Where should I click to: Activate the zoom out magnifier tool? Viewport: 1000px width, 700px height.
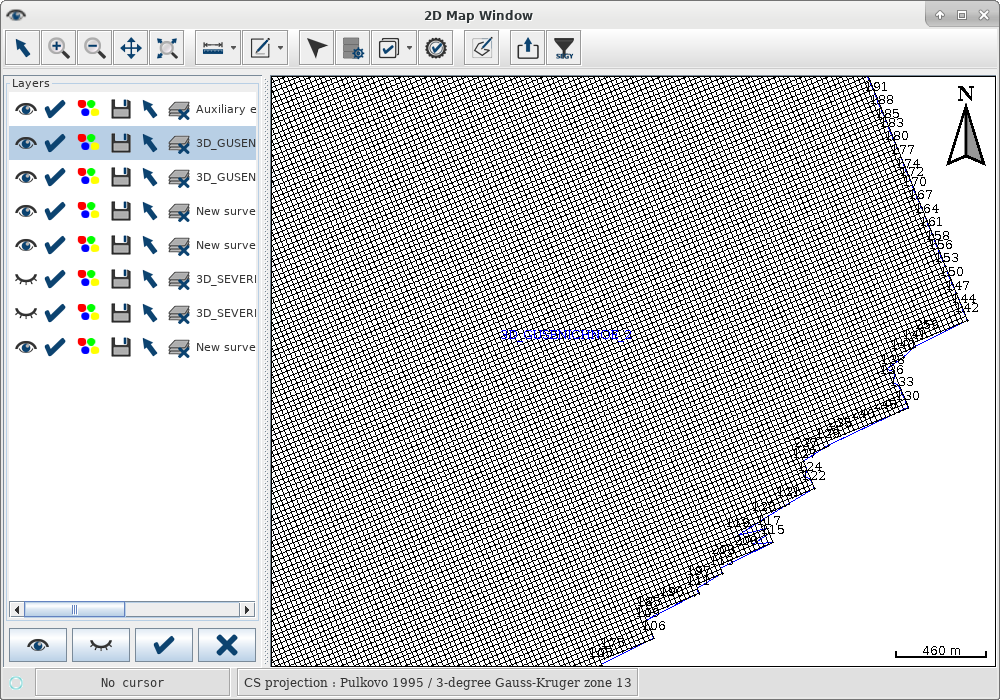tap(94, 48)
